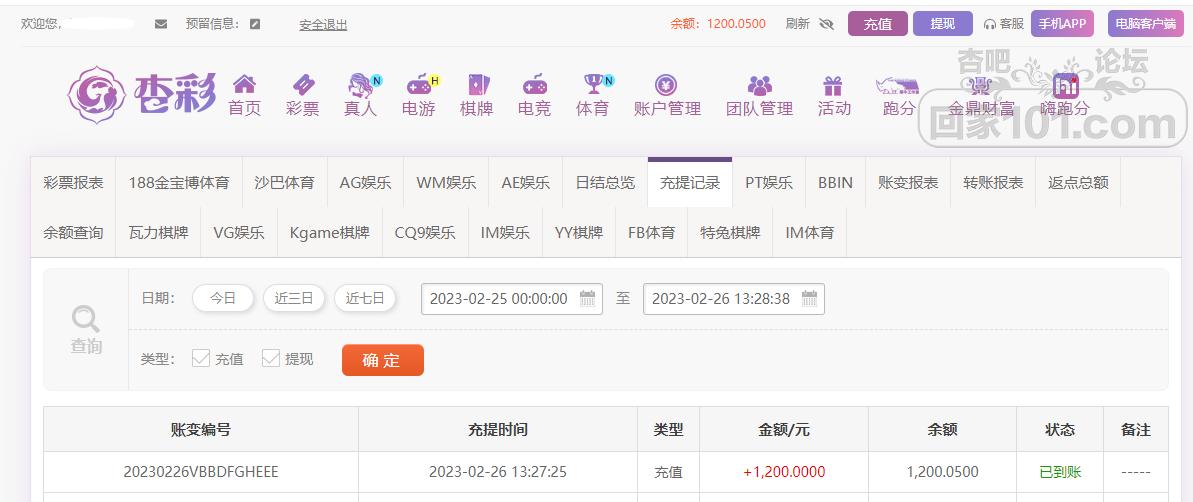This screenshot has height=502, width=1193.
Task: Open 团队管理 team icon
Action: (759, 85)
